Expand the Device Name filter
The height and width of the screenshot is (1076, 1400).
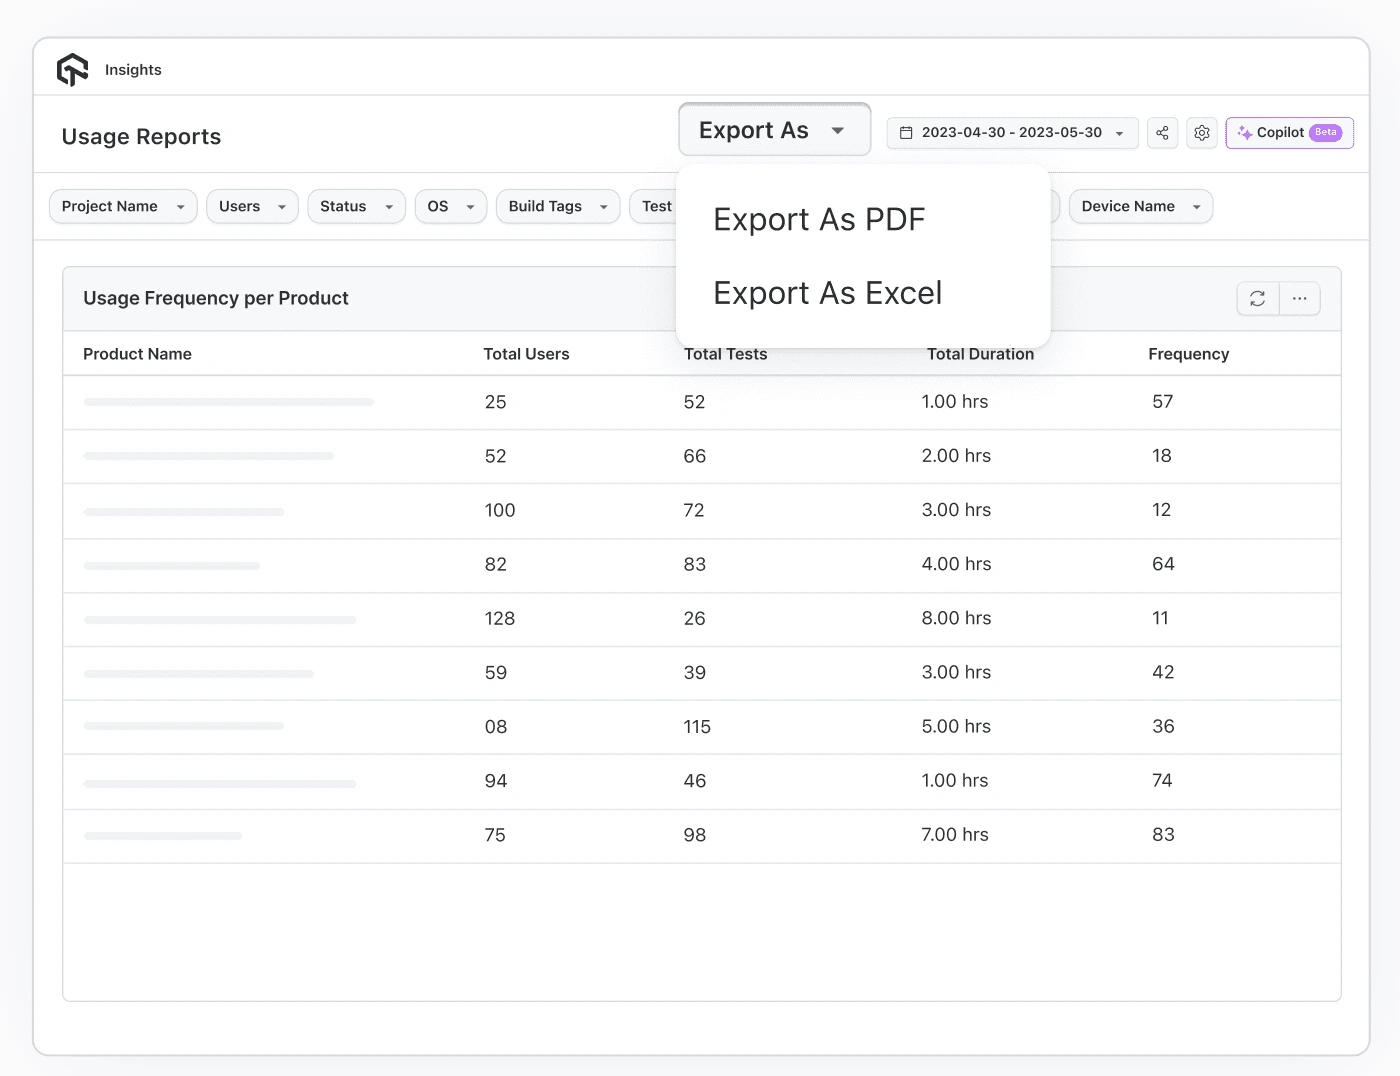coord(1140,206)
